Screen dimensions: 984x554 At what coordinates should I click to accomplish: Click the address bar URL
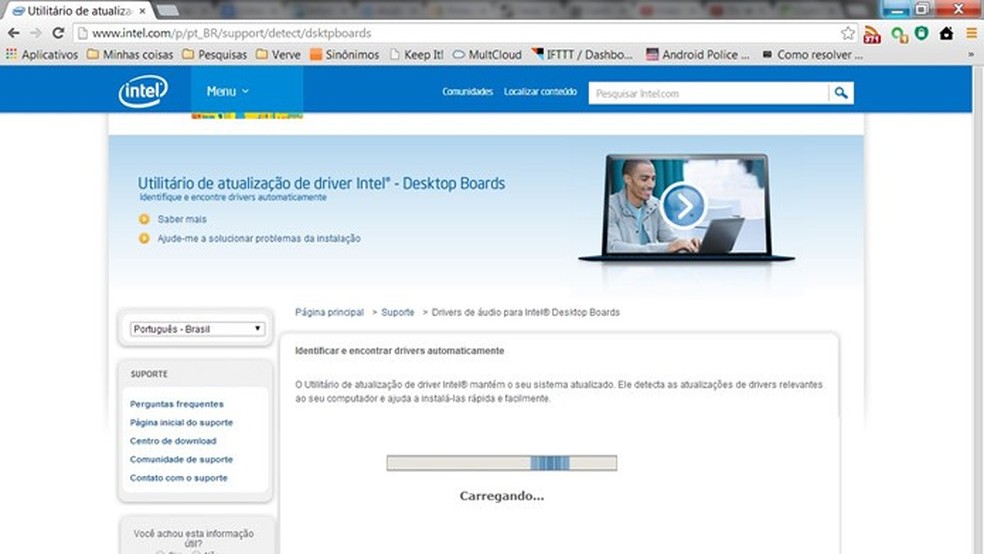(x=232, y=33)
